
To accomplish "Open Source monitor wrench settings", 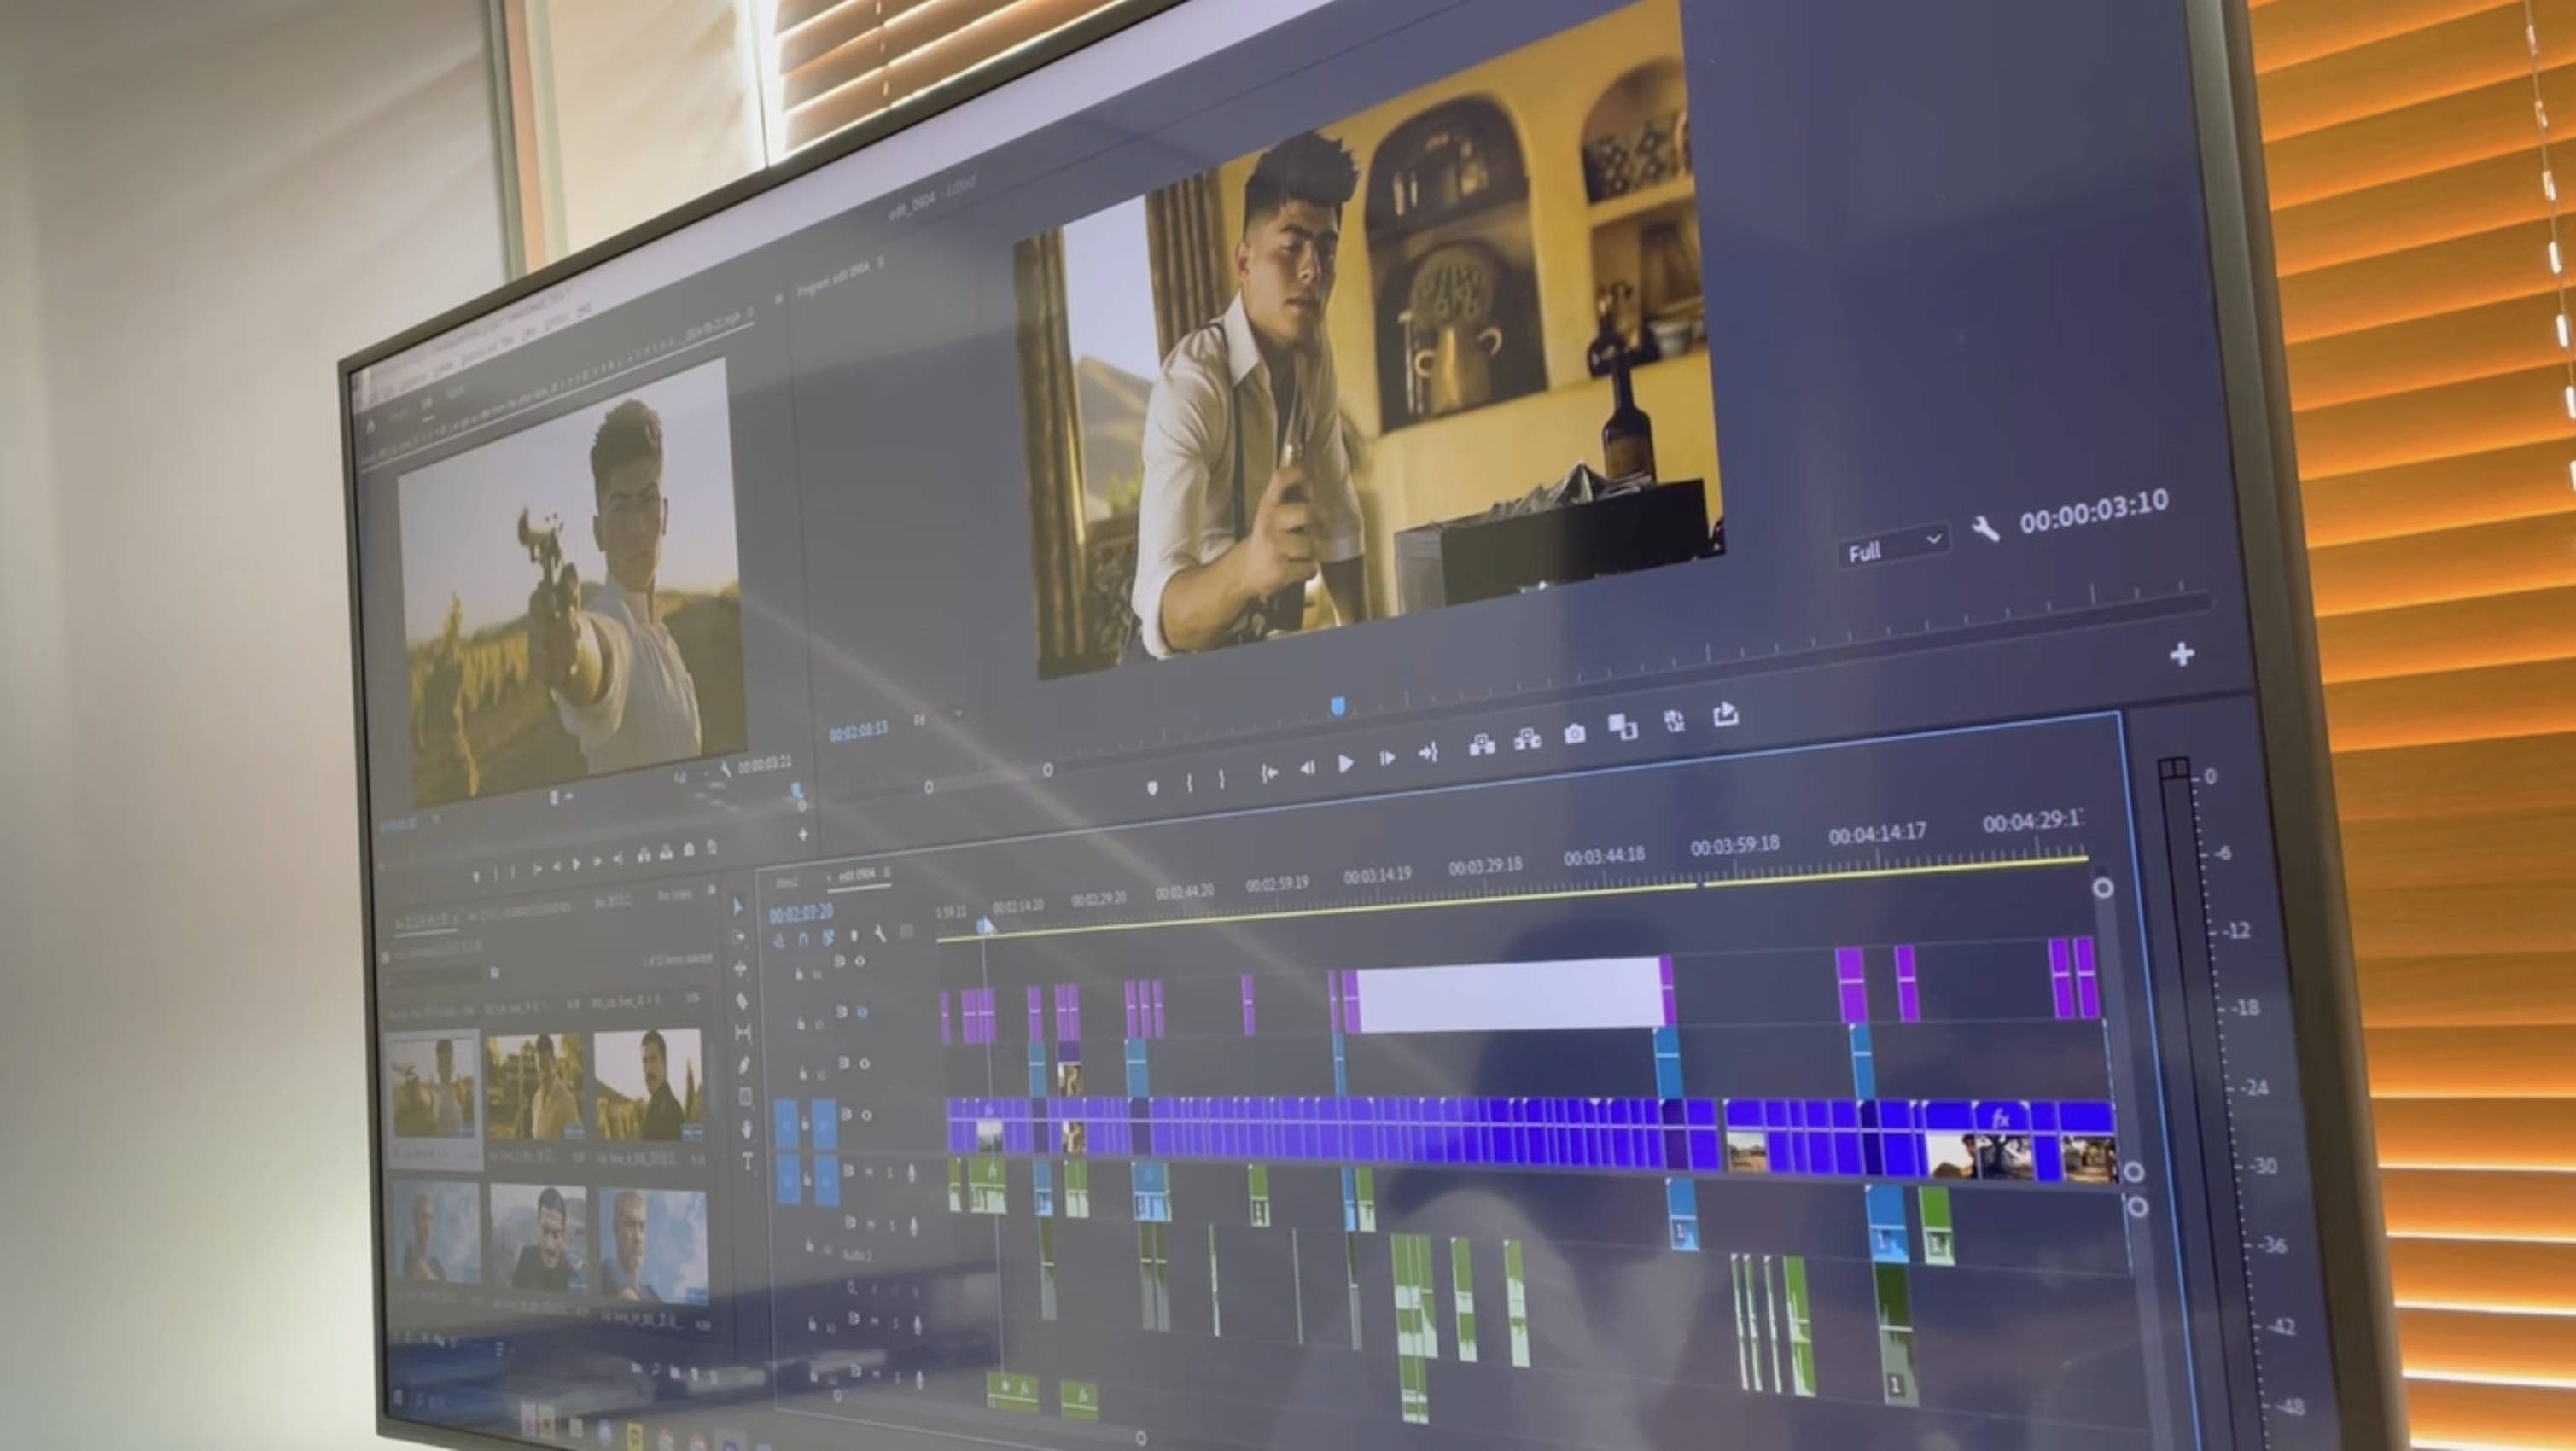I will [x=725, y=770].
